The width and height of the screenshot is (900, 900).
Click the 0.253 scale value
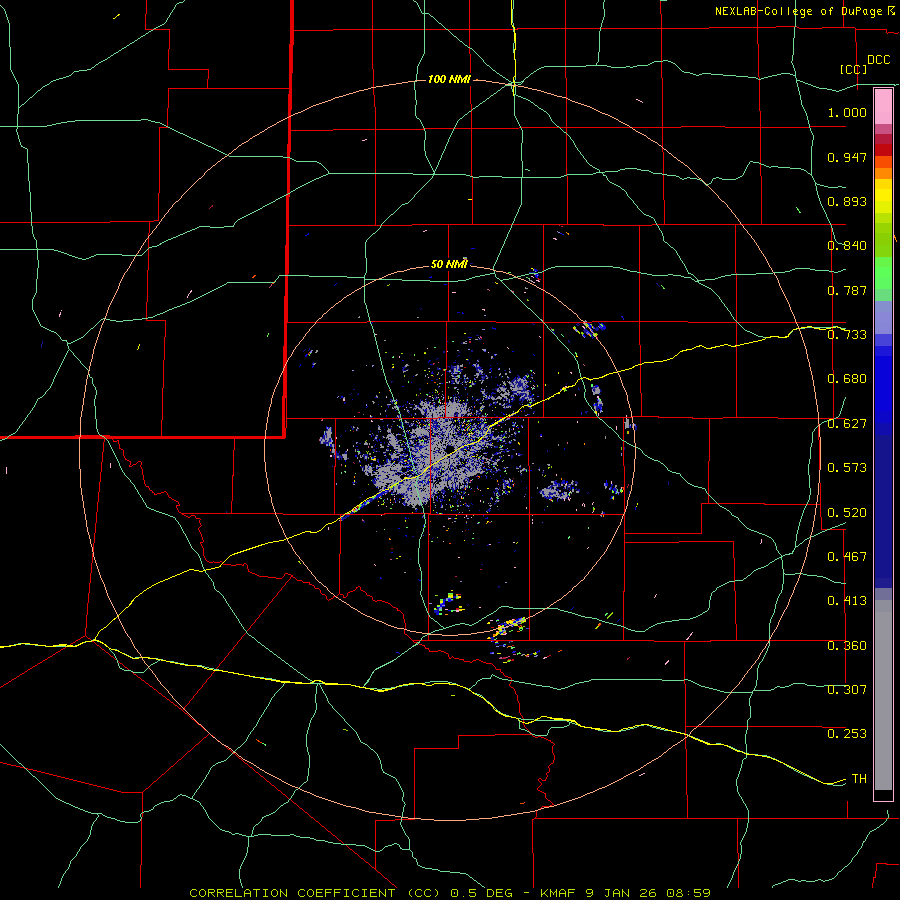coord(847,734)
